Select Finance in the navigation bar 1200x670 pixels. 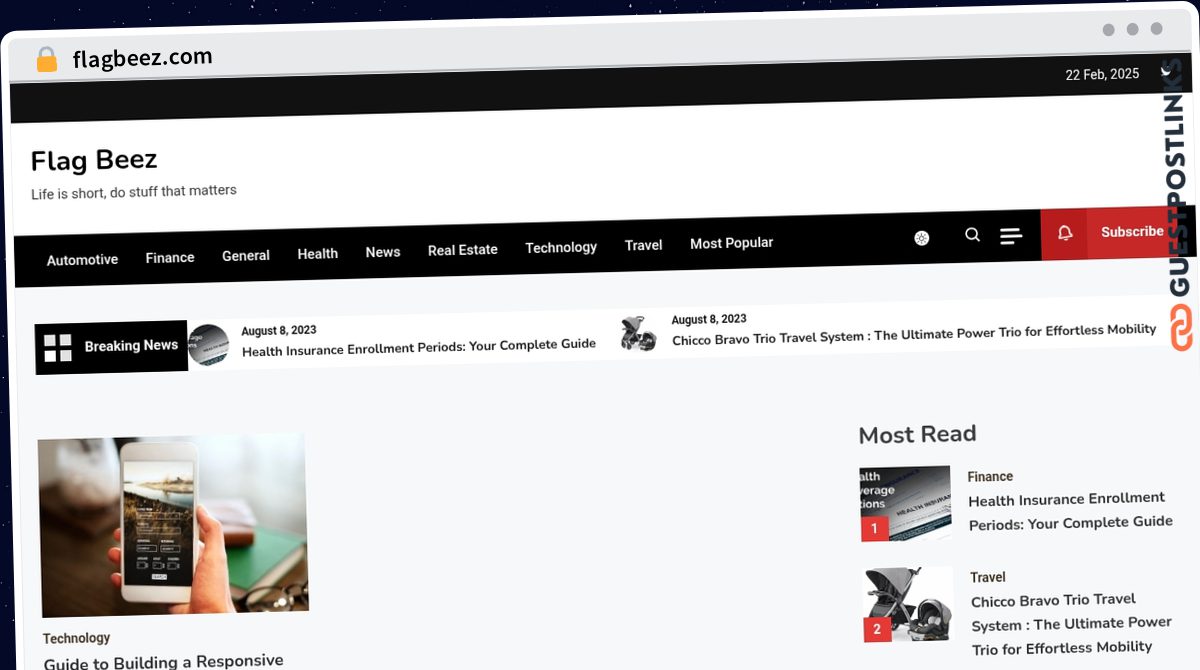(x=170, y=258)
